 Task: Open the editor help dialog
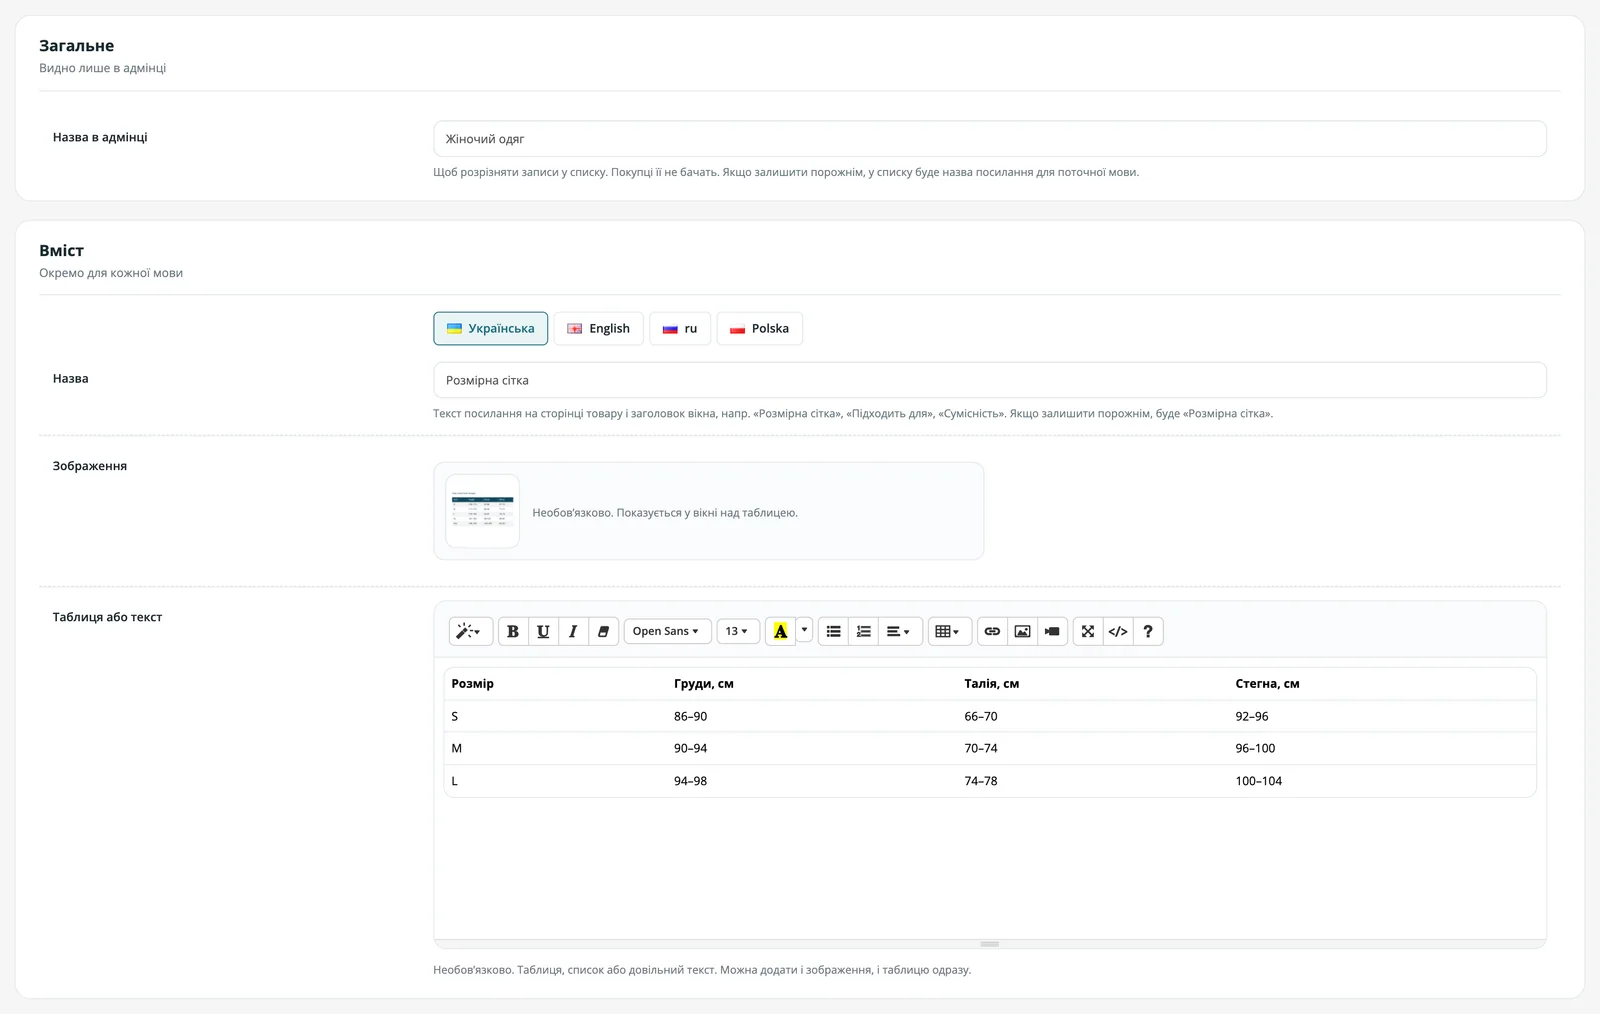[1148, 631]
